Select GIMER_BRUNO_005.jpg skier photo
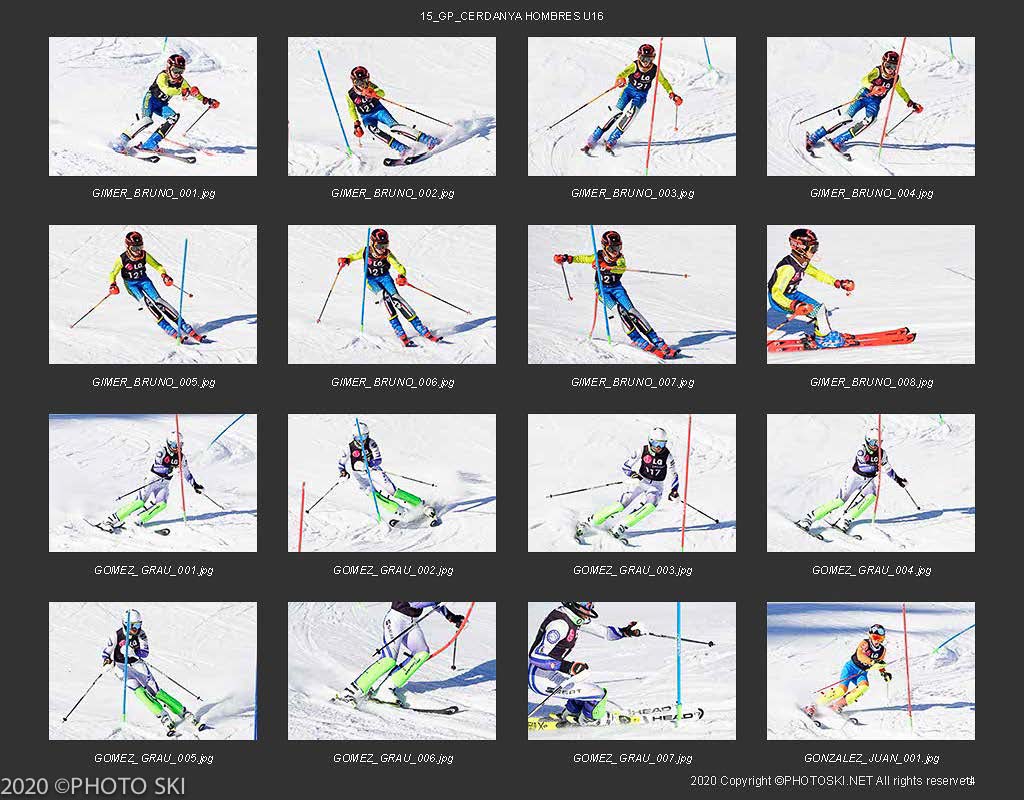Image resolution: width=1024 pixels, height=800 pixels. pos(153,295)
